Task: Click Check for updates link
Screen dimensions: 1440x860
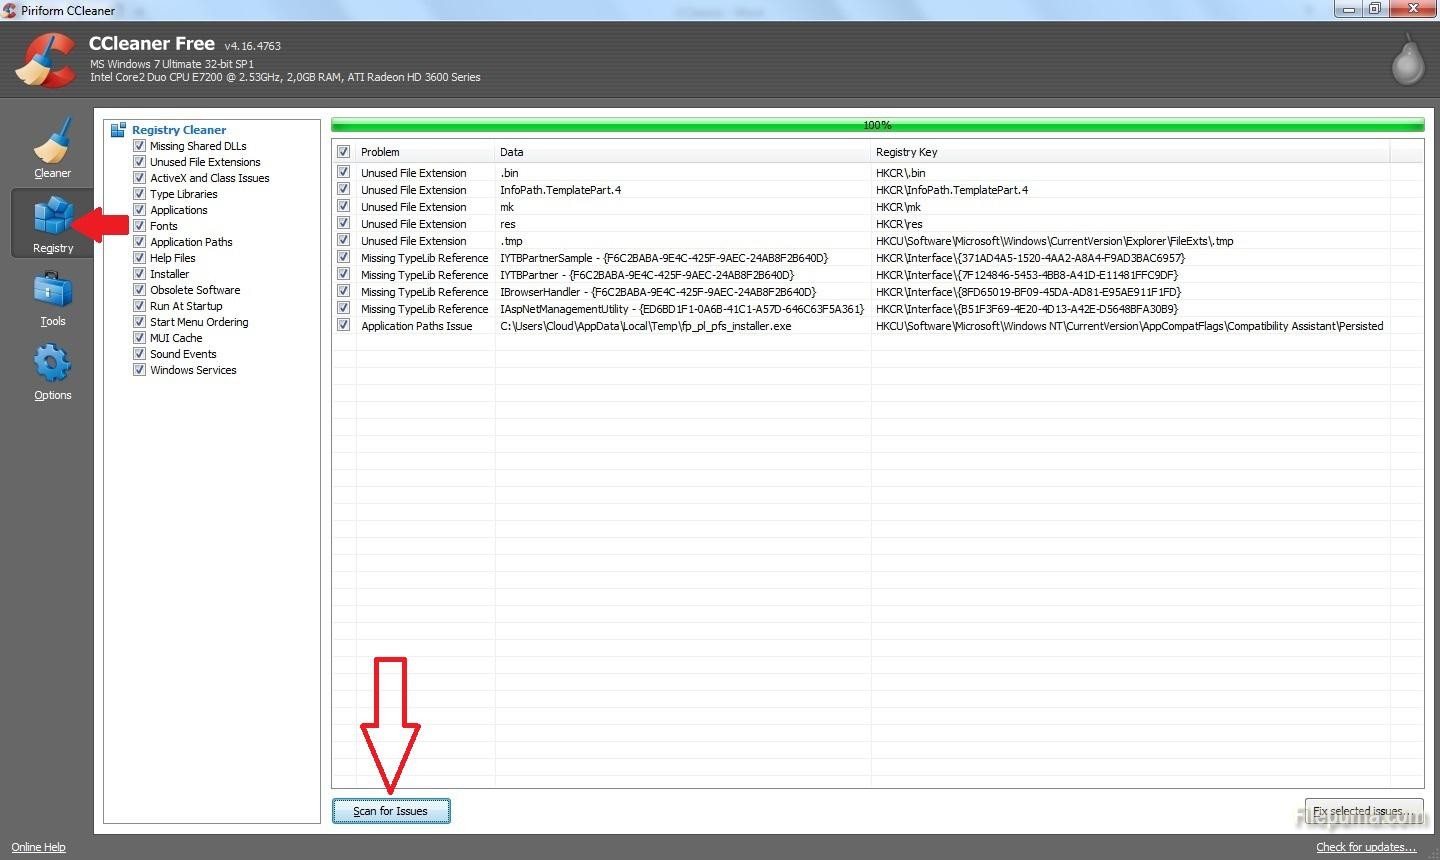Action: pyautogui.click(x=1366, y=847)
